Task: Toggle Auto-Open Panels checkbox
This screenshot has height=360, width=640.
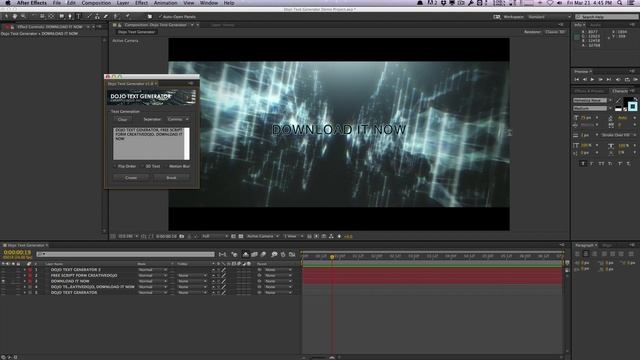Action: (x=160, y=17)
